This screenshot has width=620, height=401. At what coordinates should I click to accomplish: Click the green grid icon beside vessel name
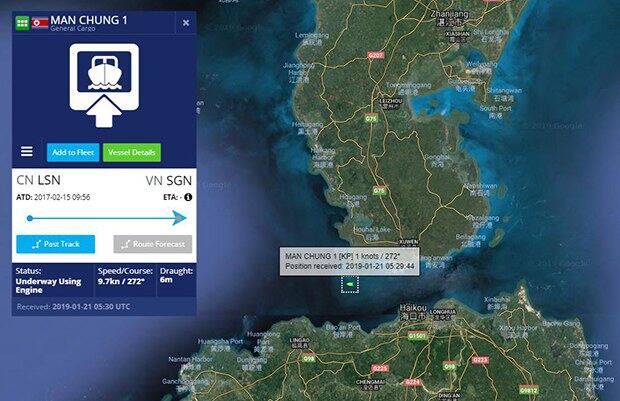[x=22, y=23]
